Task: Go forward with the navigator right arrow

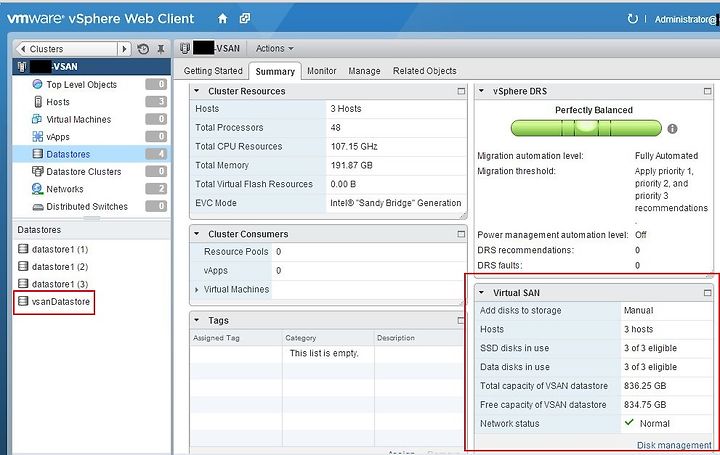Action: click(124, 49)
